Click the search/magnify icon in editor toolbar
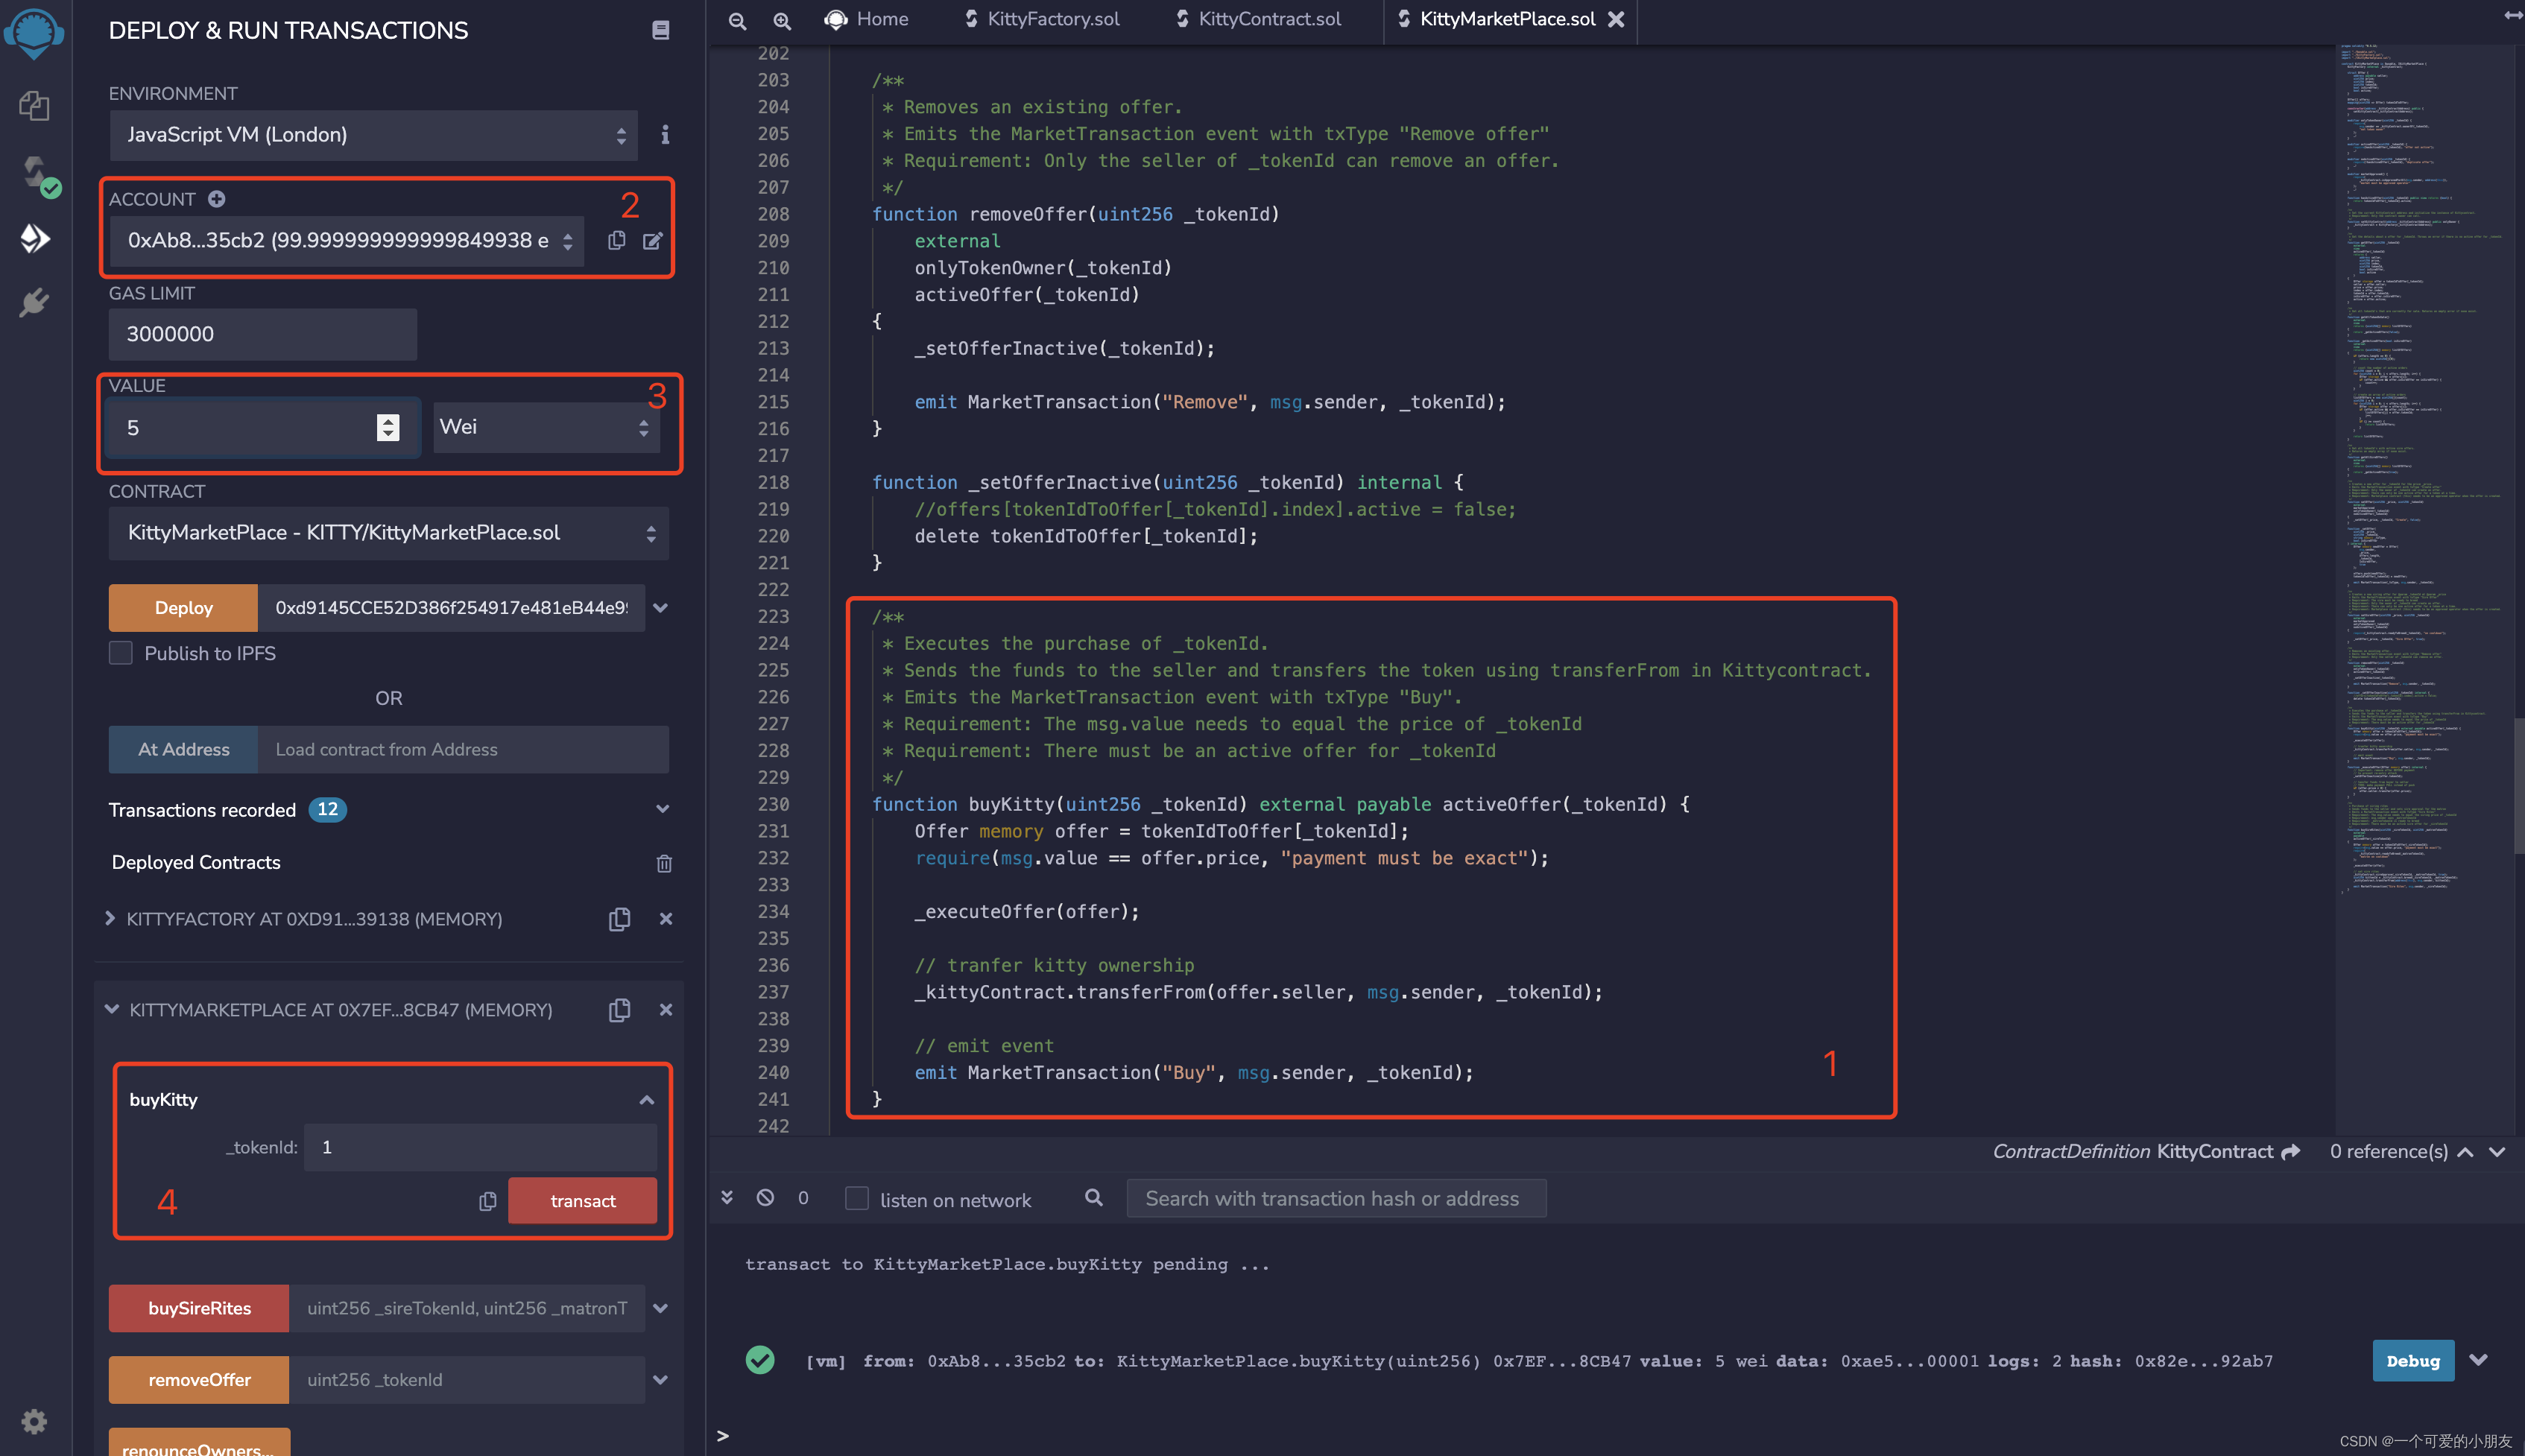The width and height of the screenshot is (2525, 1456). point(775,21)
